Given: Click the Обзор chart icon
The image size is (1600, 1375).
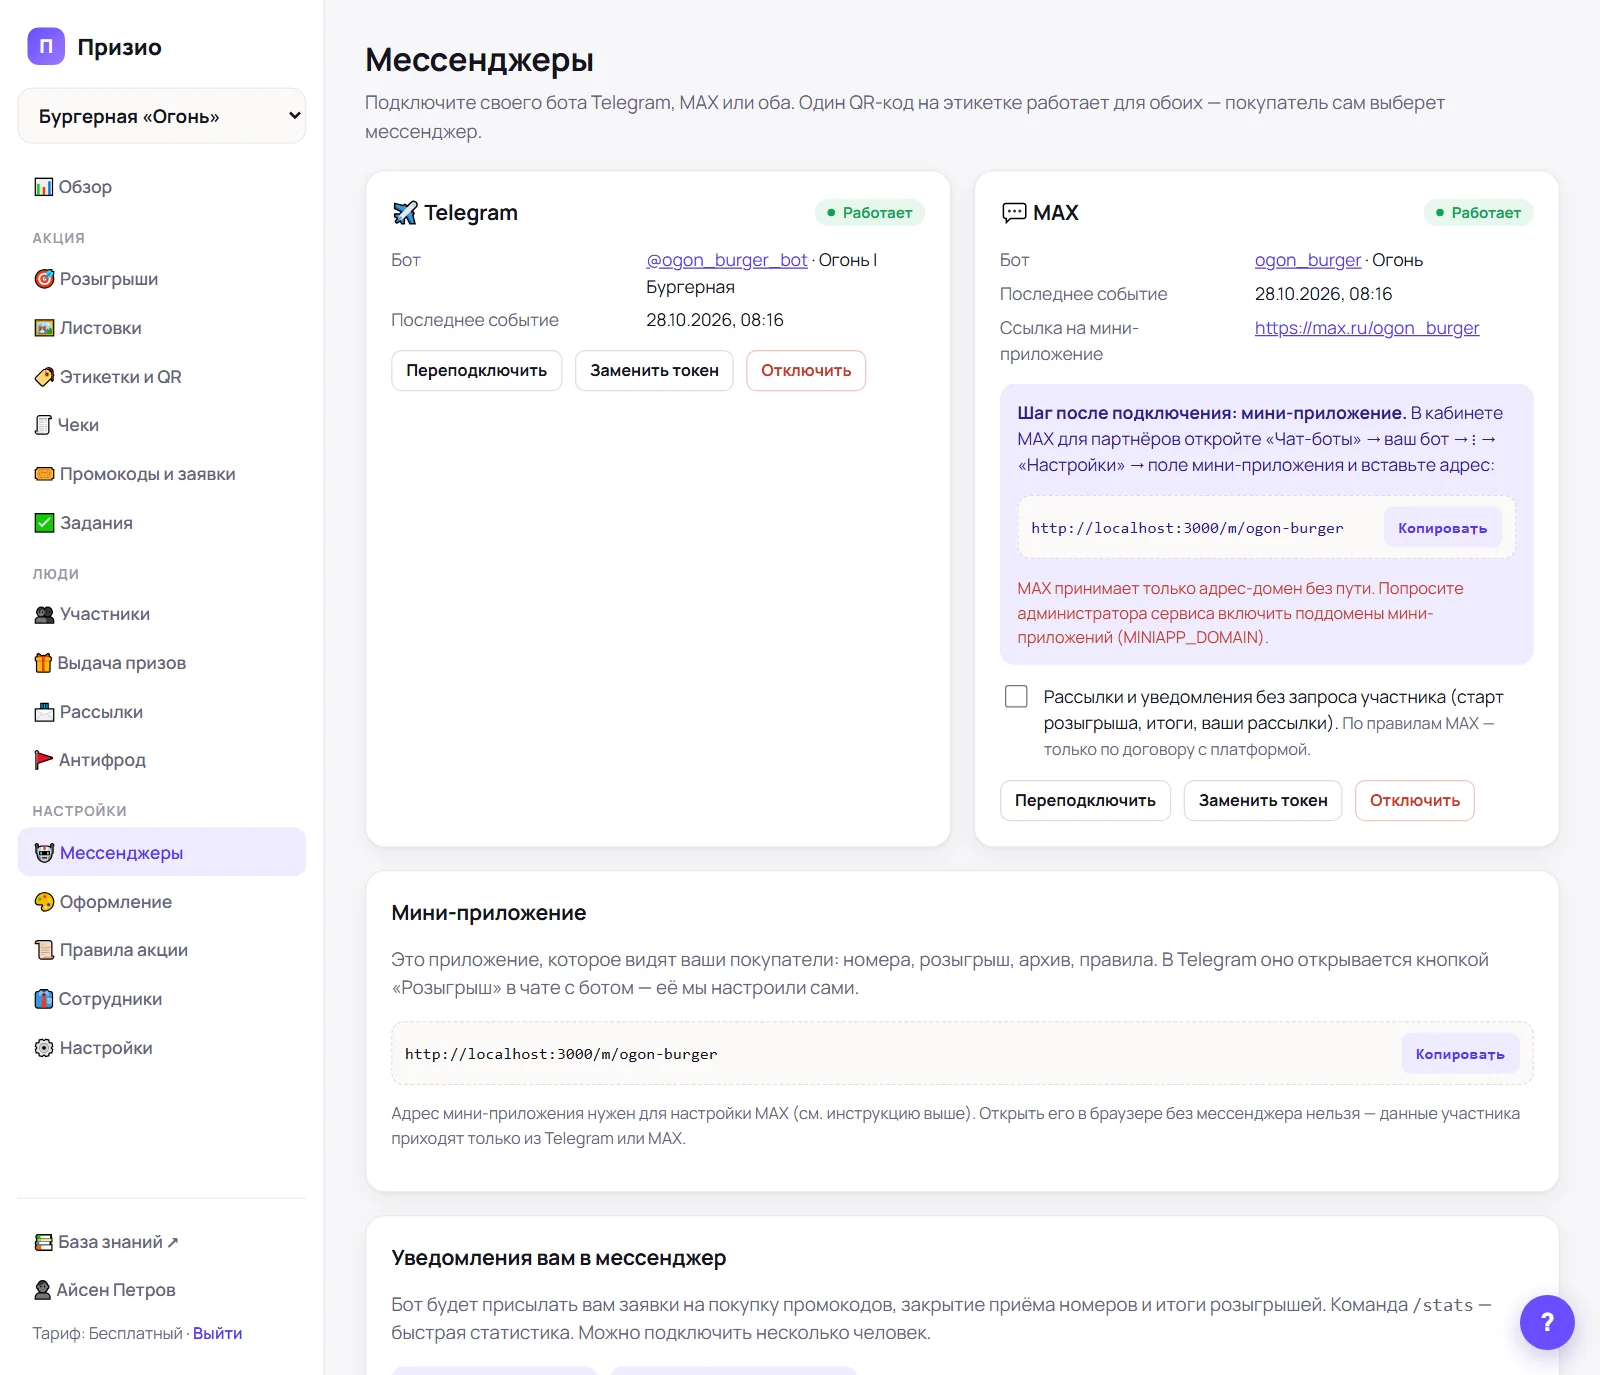Looking at the screenshot, I should click(x=44, y=187).
